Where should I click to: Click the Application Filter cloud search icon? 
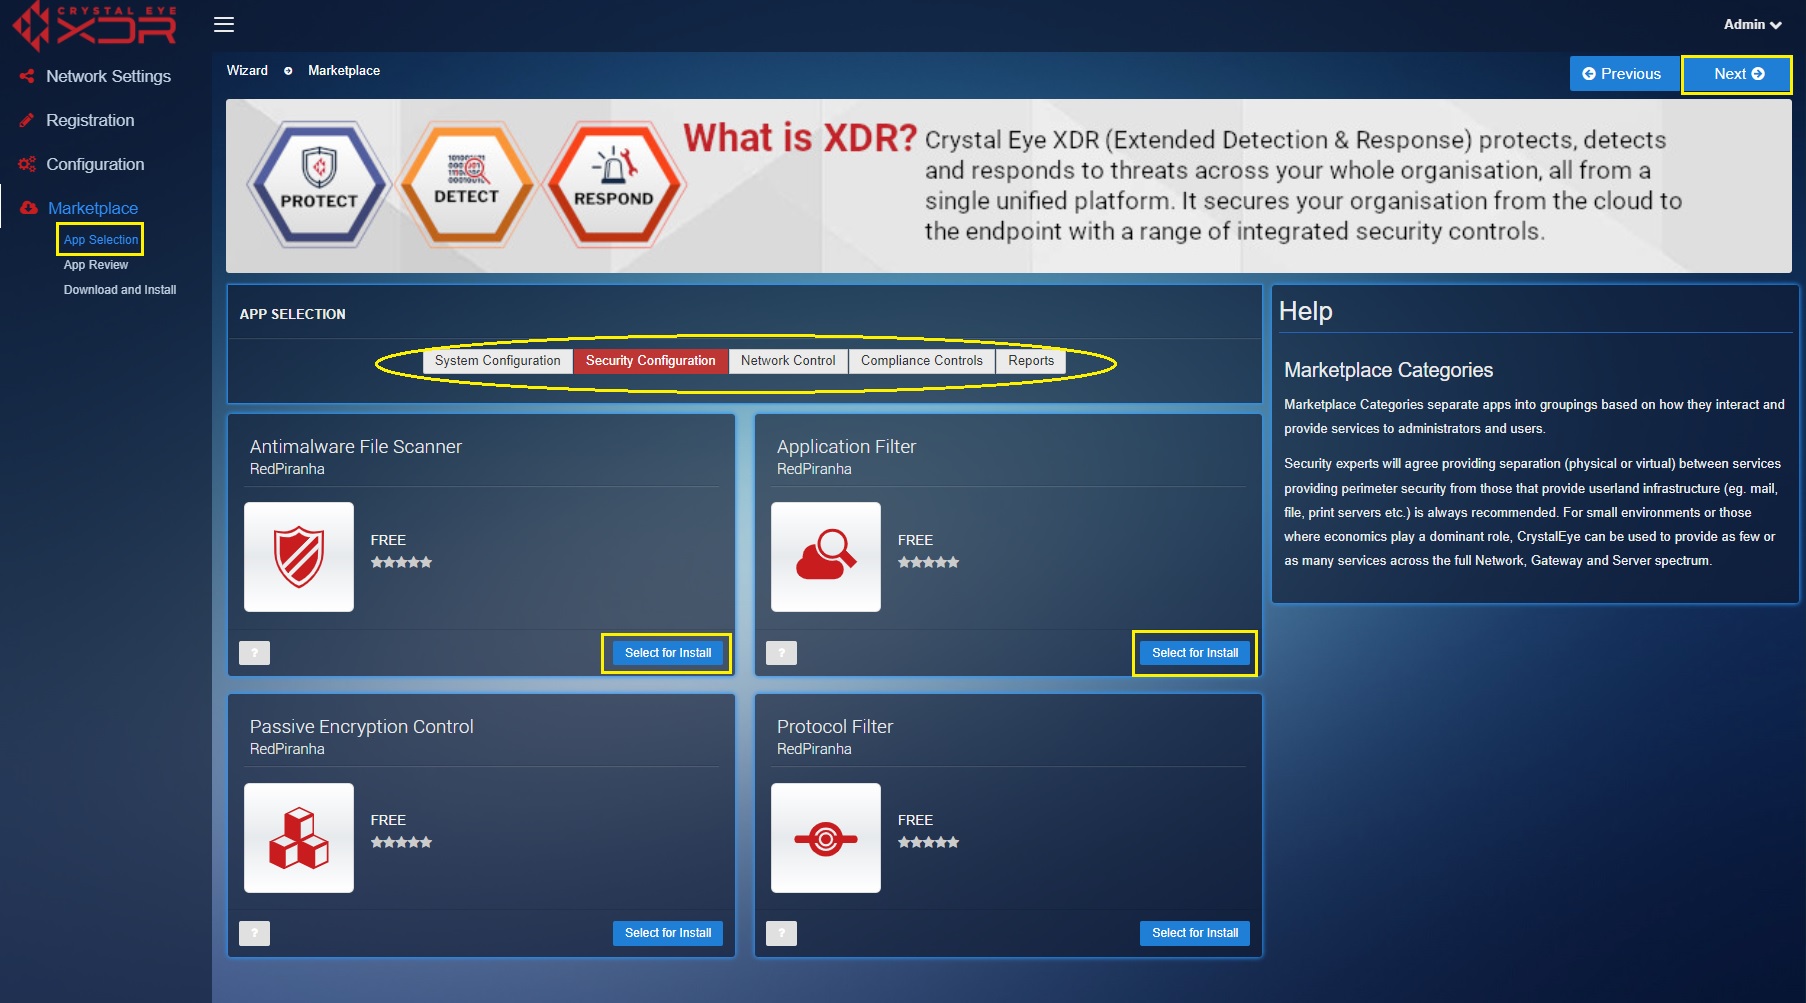(x=826, y=557)
